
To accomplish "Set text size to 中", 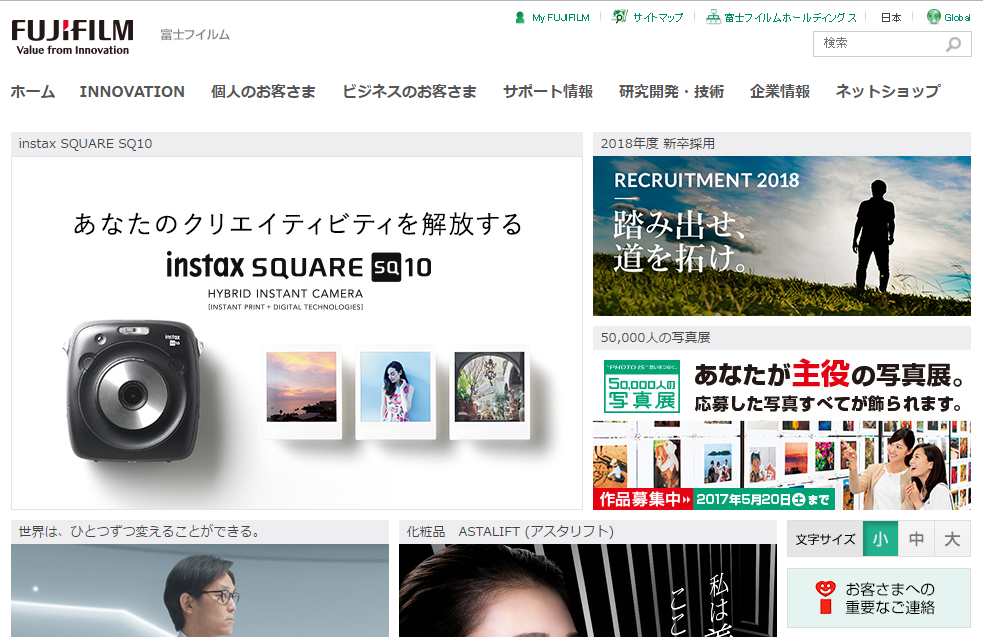I will [916, 539].
